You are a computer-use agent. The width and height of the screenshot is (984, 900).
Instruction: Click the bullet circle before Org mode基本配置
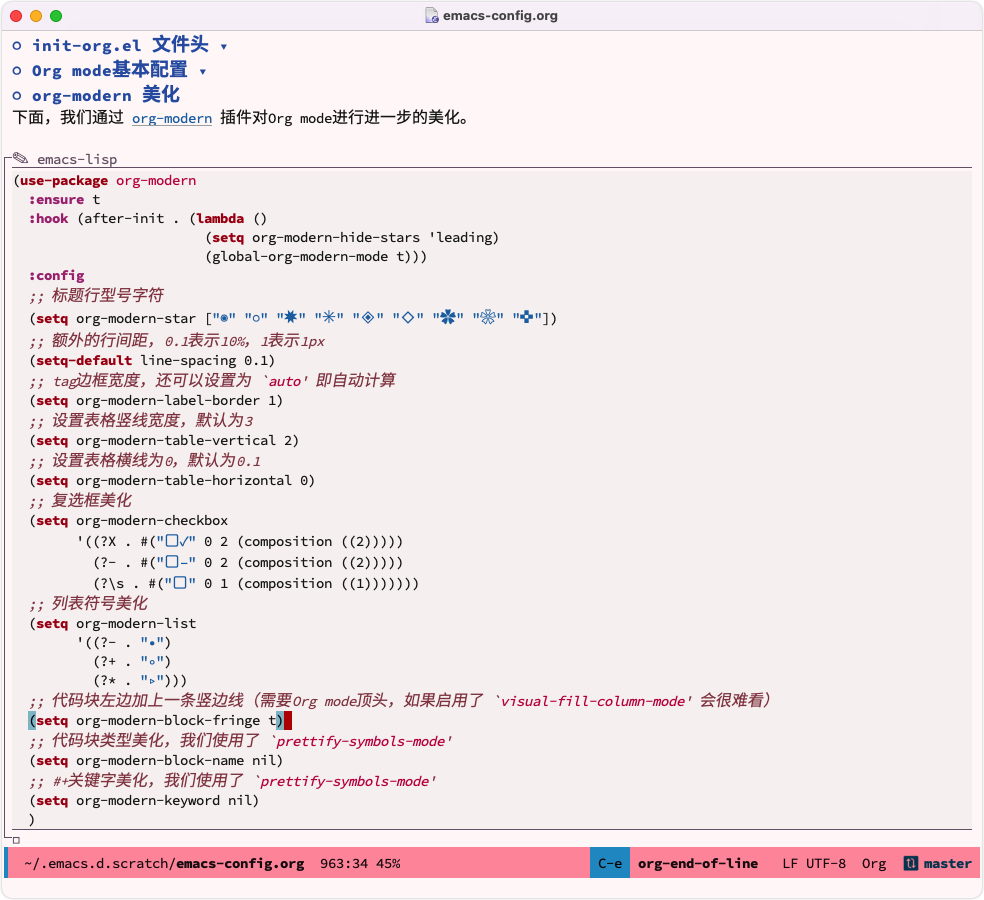[x=17, y=70]
